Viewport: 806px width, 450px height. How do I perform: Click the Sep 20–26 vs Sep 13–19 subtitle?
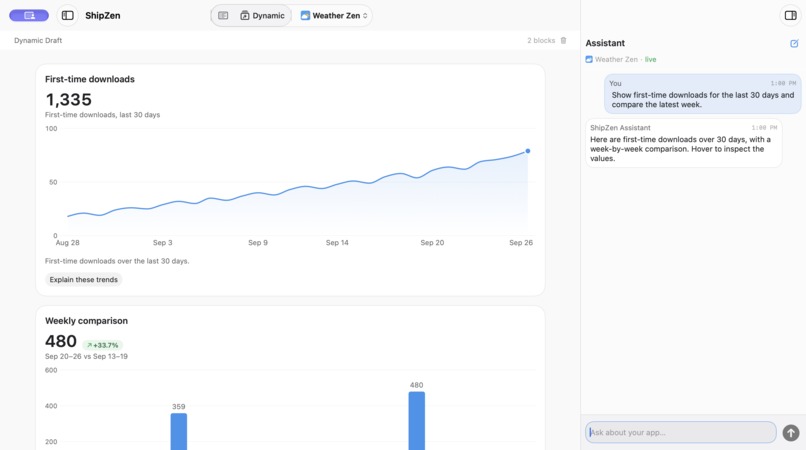[86, 356]
